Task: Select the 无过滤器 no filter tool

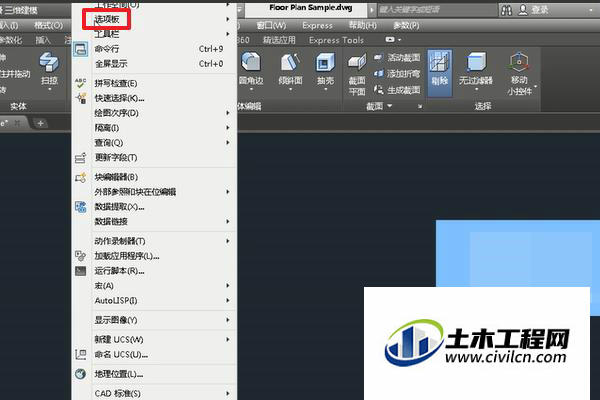Action: point(476,71)
